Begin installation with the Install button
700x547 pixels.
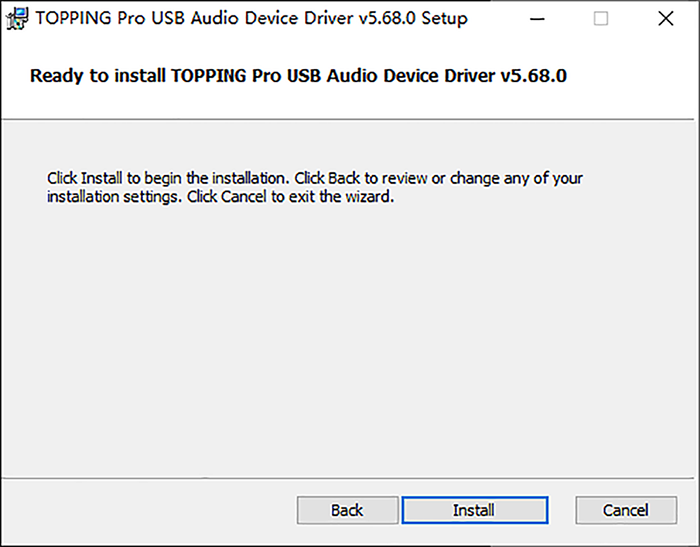click(x=475, y=510)
